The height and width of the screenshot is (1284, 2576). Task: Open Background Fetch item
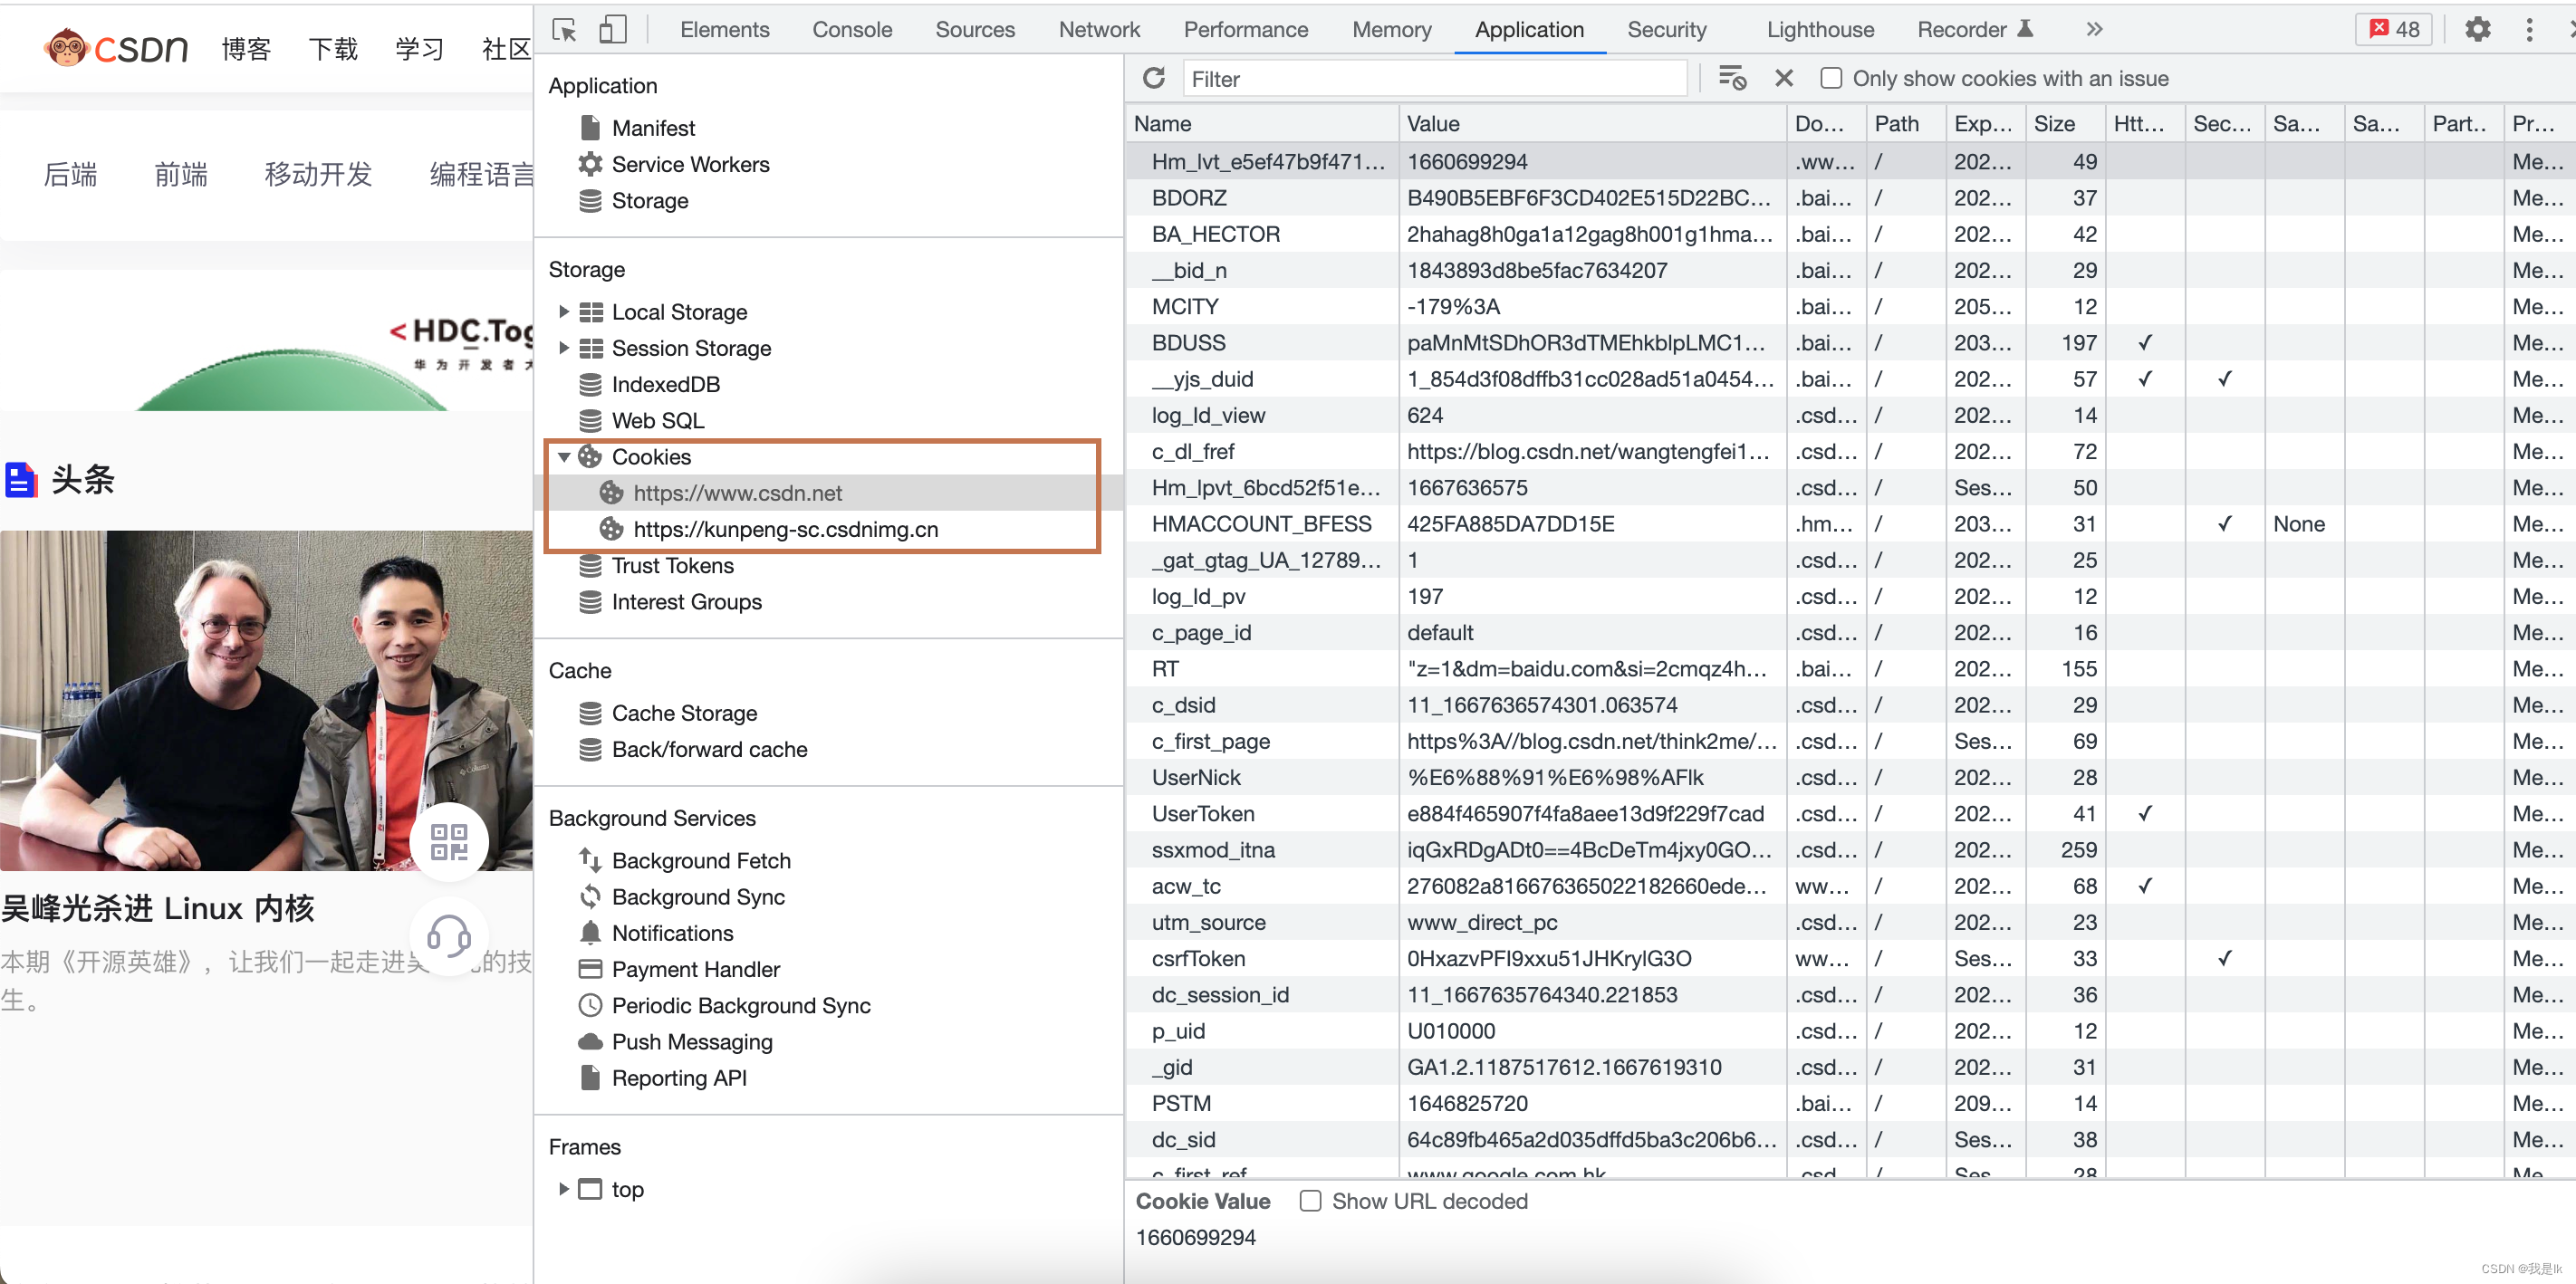pos(700,861)
